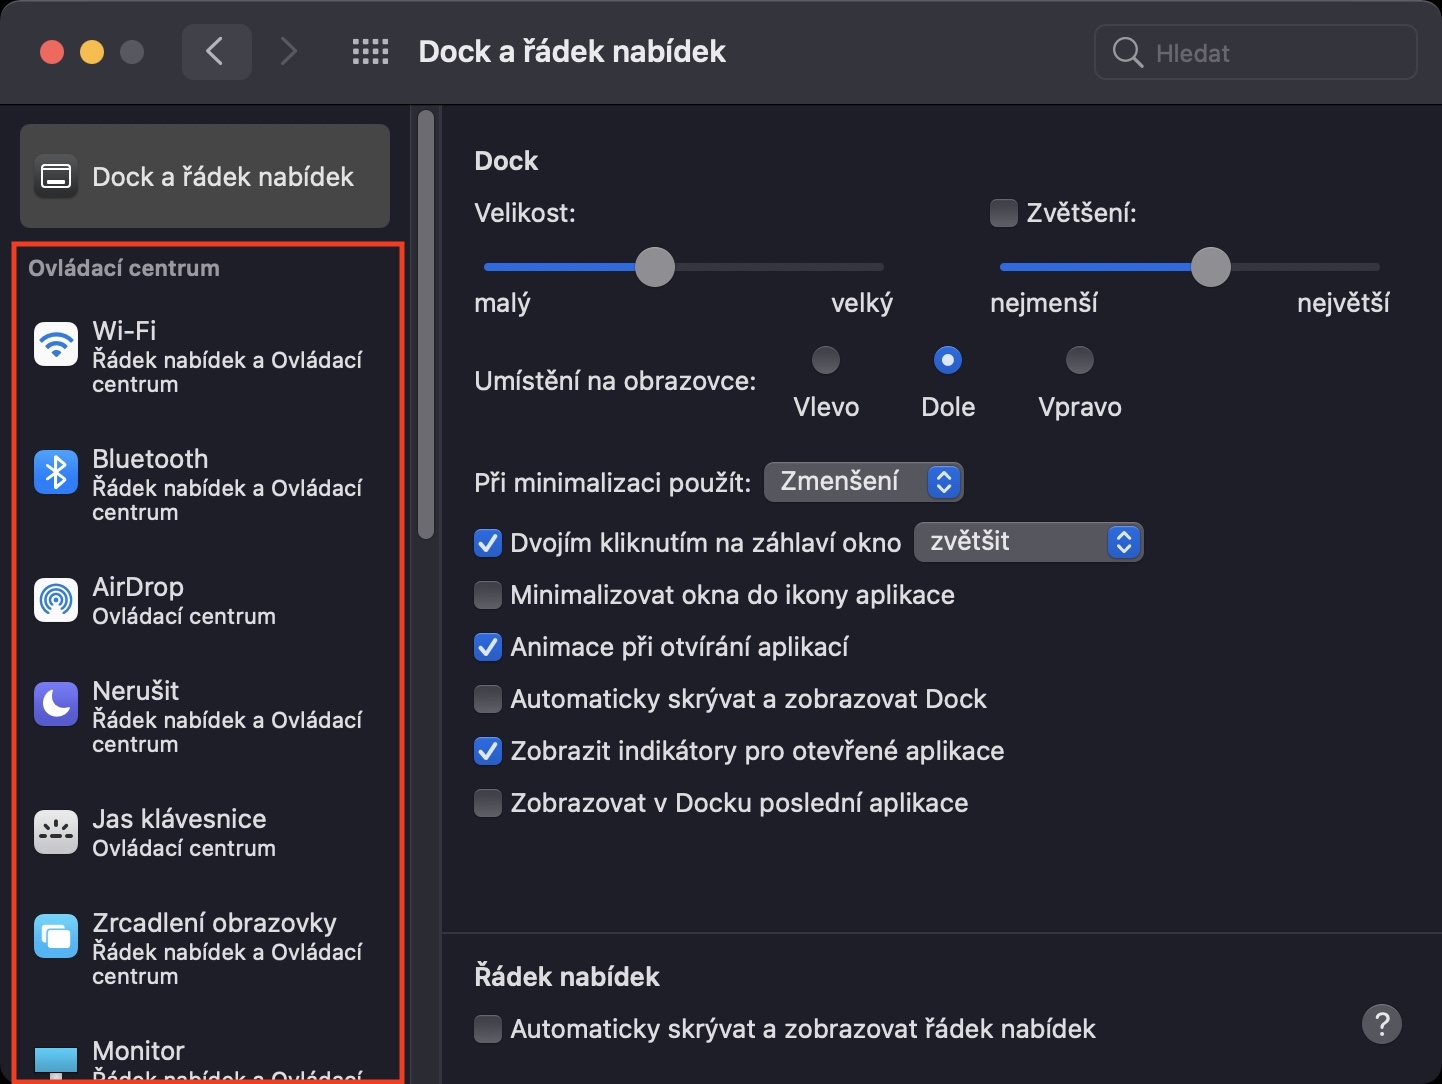Click the Wi-Fi icon in sidebar
This screenshot has width=1442, height=1084.
click(x=56, y=344)
